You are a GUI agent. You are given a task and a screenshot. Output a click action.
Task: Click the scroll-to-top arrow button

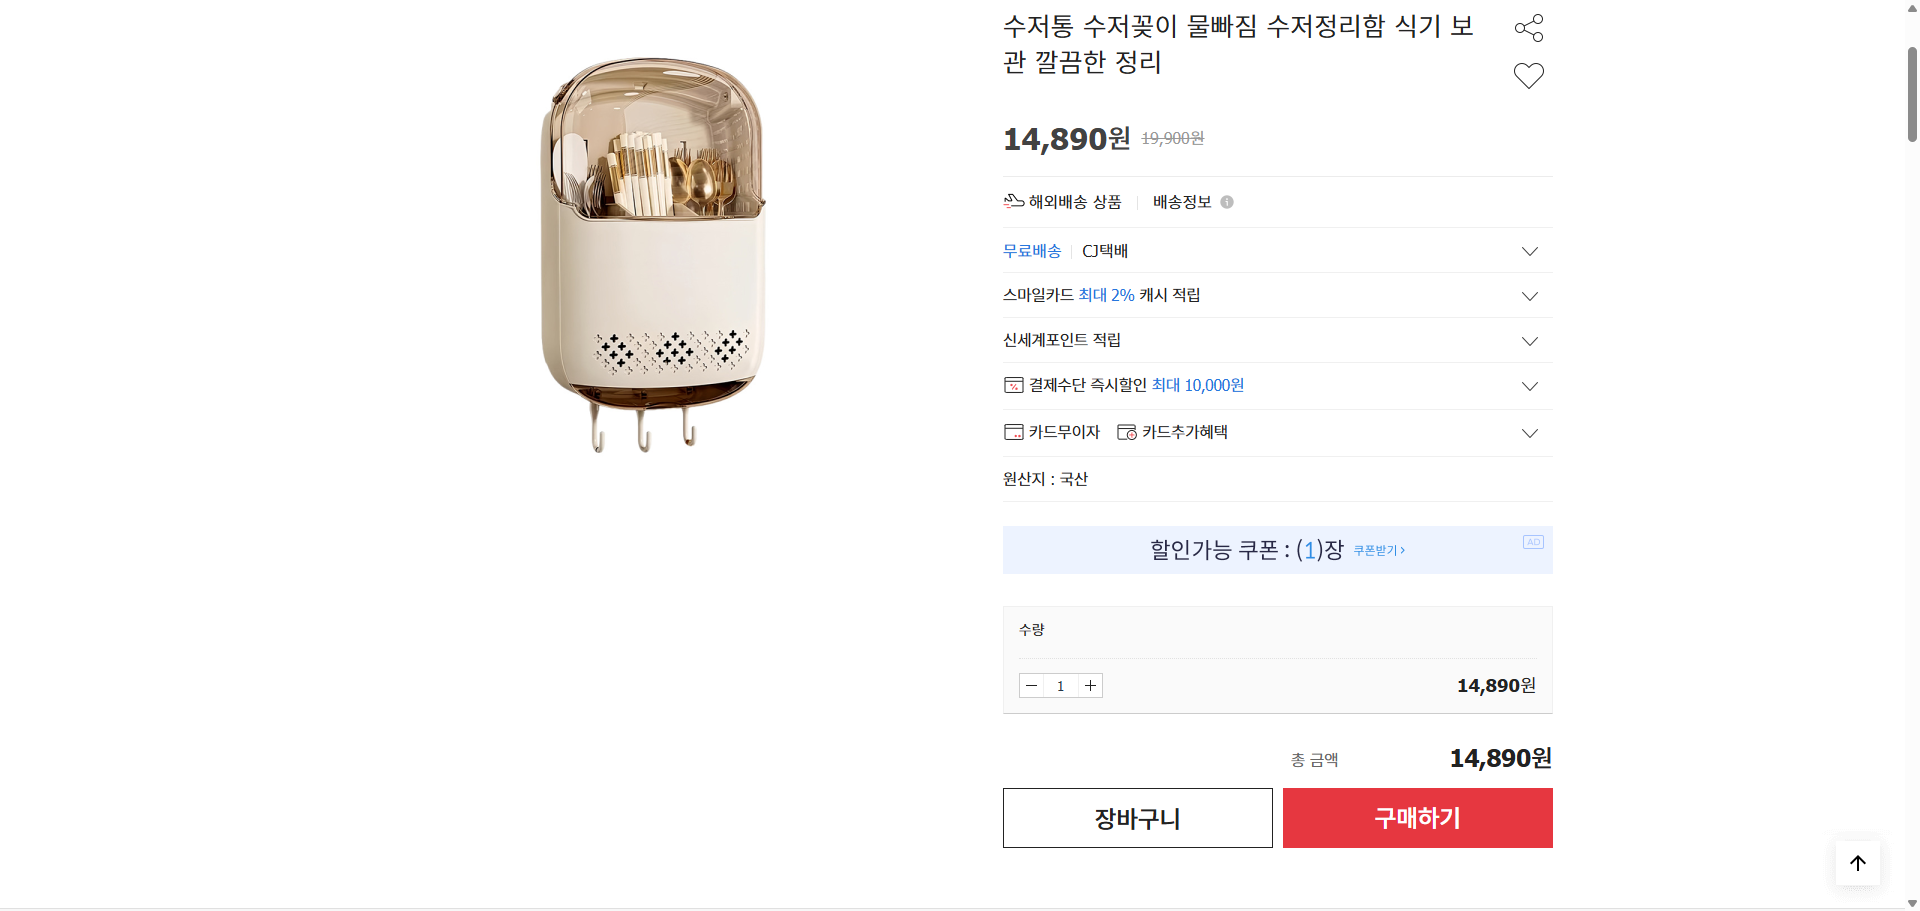click(x=1857, y=863)
